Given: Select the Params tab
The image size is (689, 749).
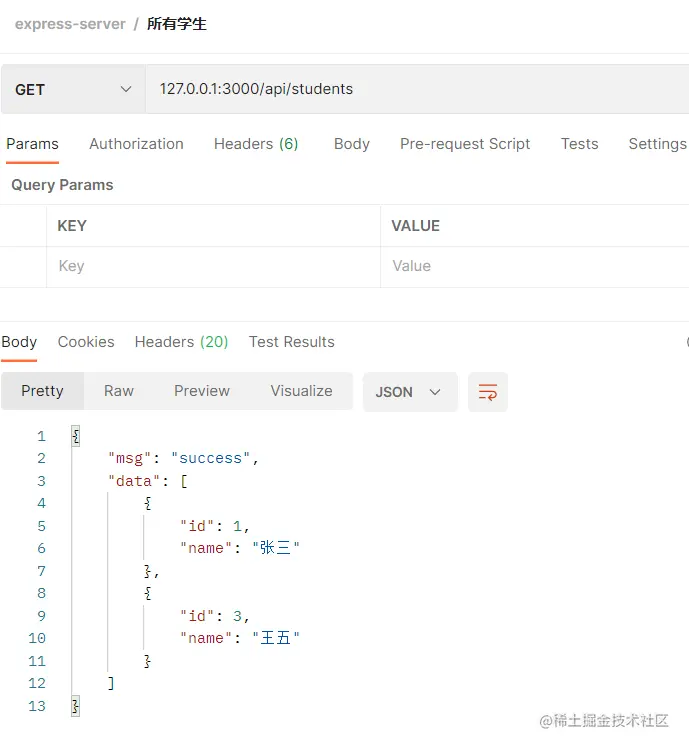Looking at the screenshot, I should pyautogui.click(x=32, y=144).
